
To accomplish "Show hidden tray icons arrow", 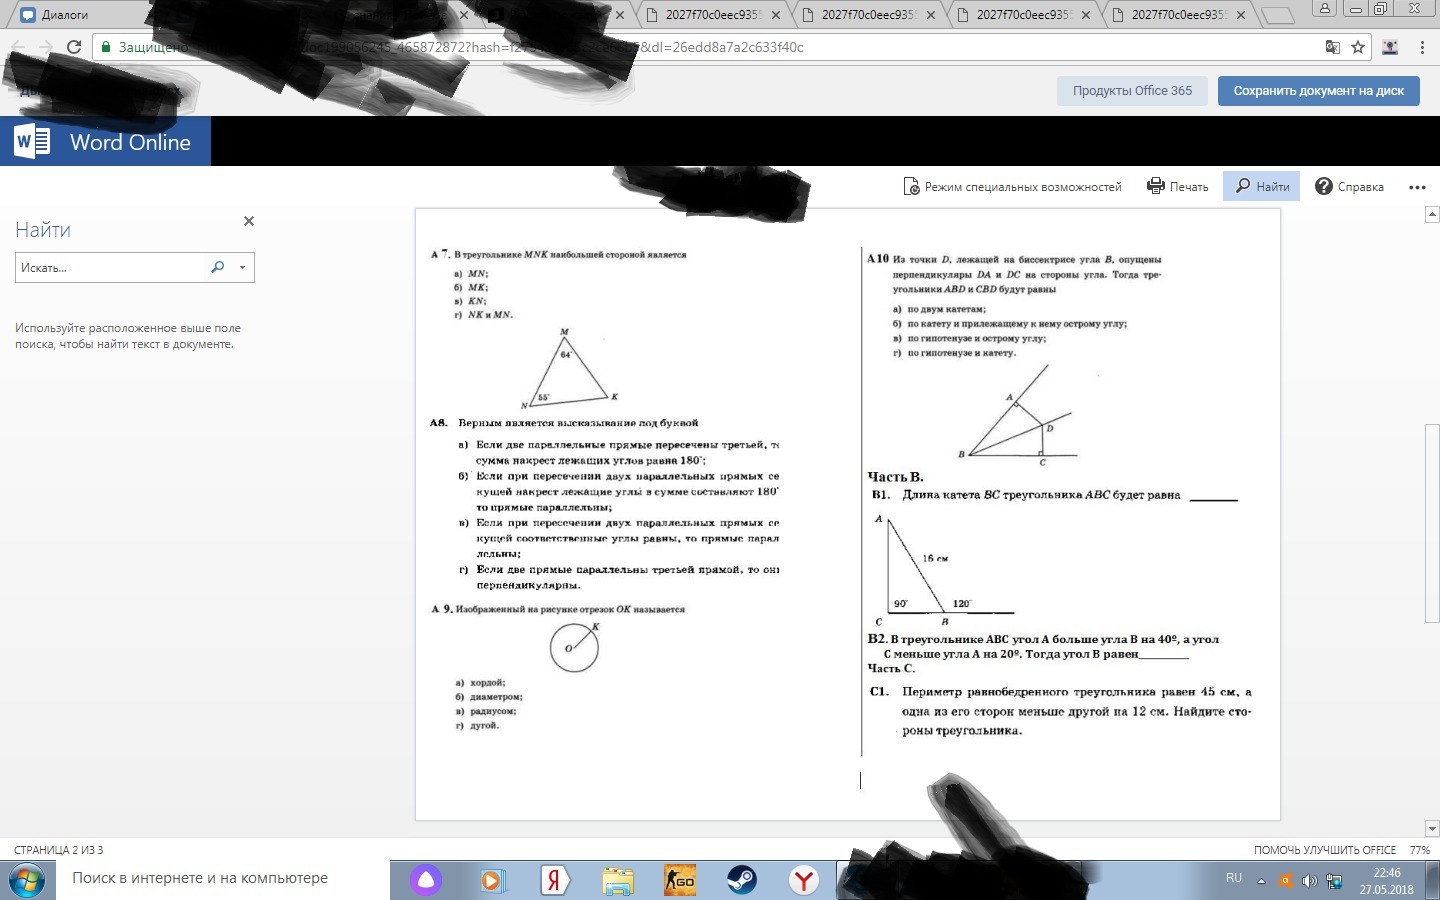I will click(x=1261, y=881).
